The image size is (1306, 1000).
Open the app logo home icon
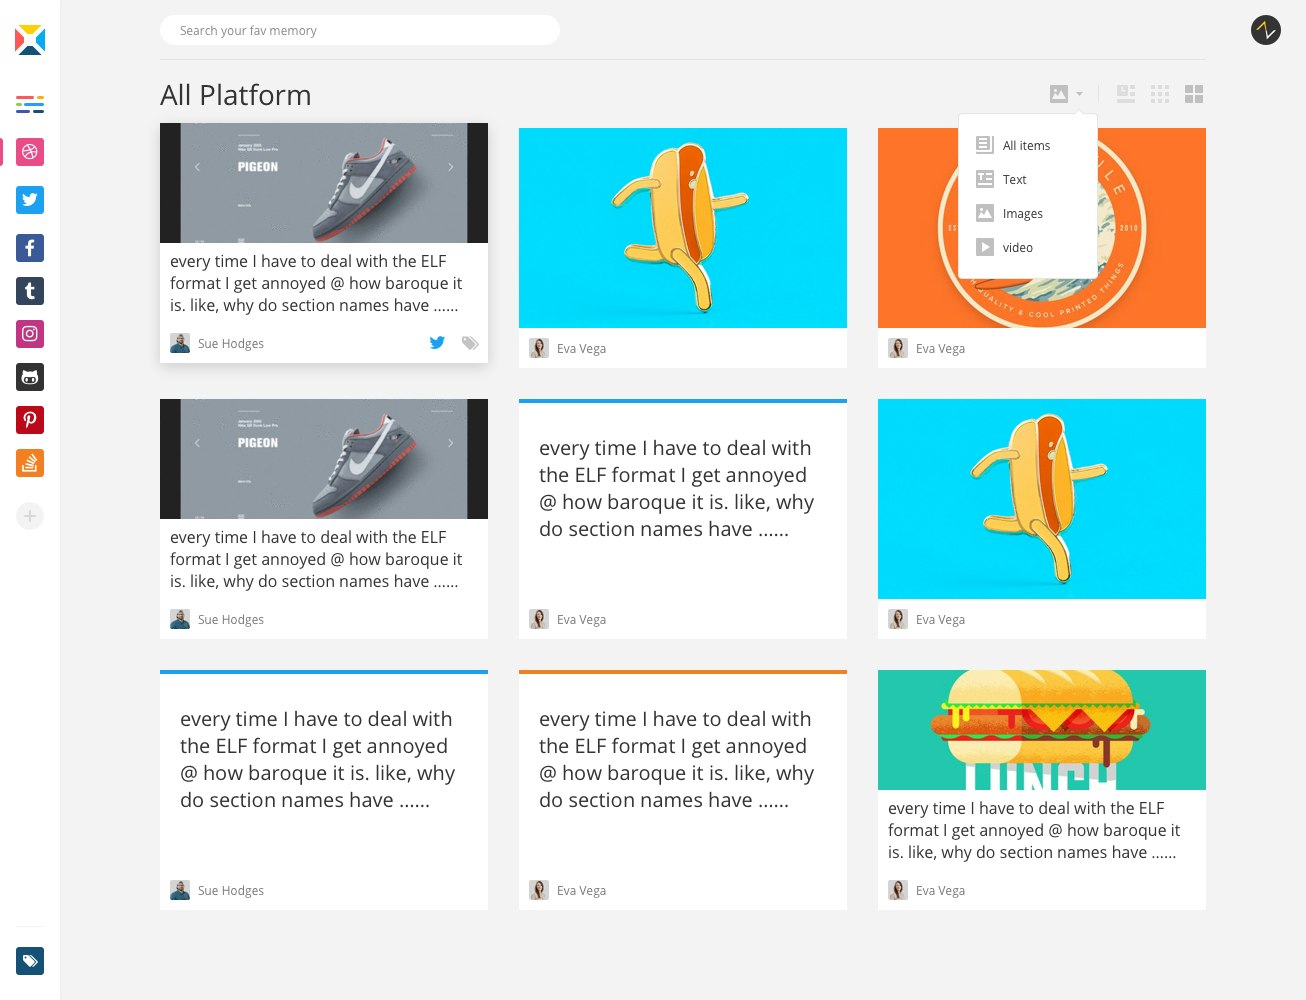[30, 40]
